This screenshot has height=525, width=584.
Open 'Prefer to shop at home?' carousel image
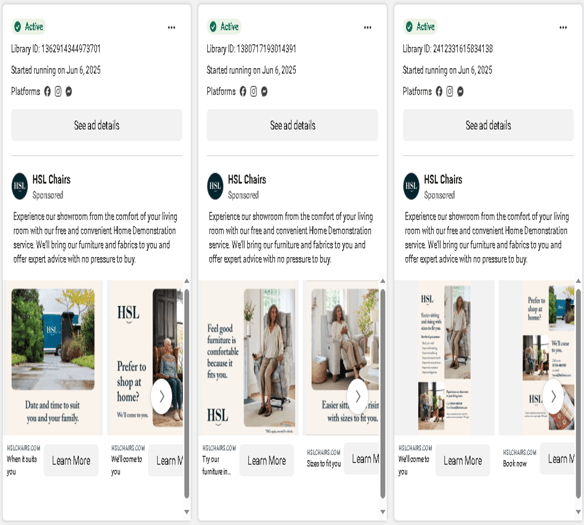(145, 357)
